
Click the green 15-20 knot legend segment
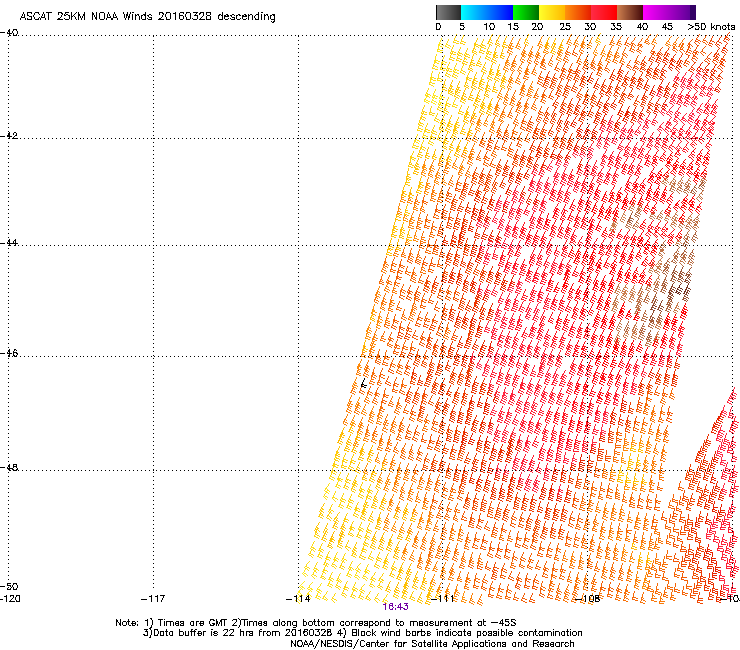526,12
